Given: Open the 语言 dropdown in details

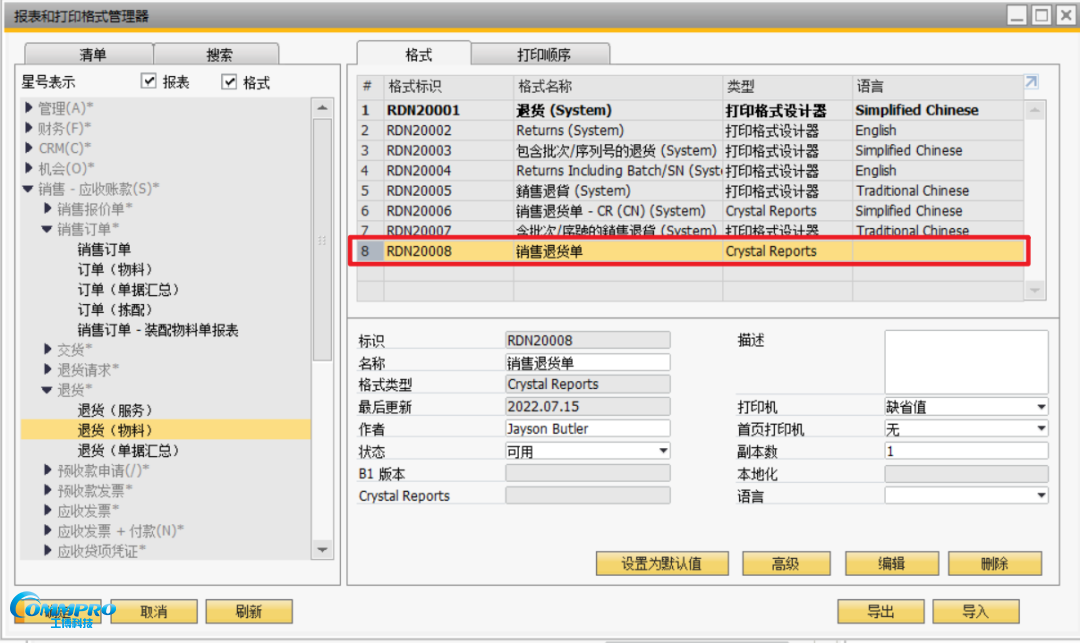Looking at the screenshot, I should point(1041,496).
